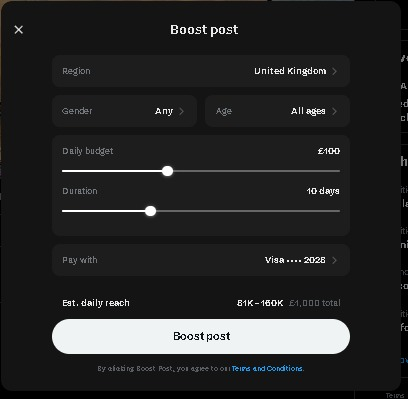
Task: Click the chevron next to All ages
Action: (335, 111)
